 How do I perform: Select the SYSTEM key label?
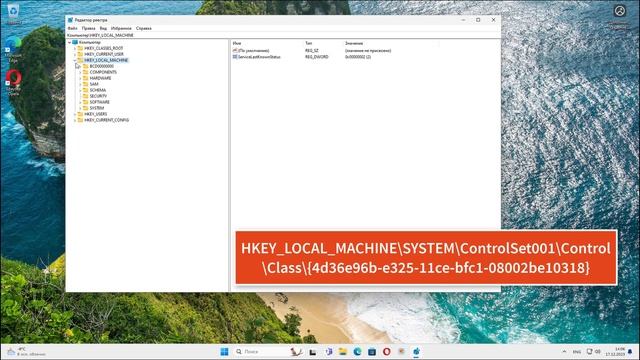[x=97, y=108]
